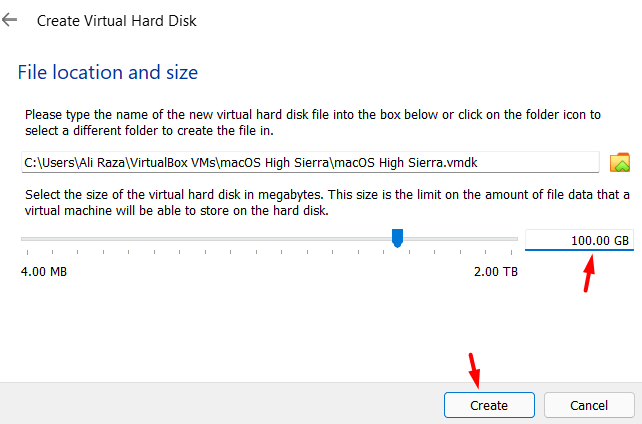642x424 pixels.
Task: Open the folder browse icon
Action: [620, 162]
